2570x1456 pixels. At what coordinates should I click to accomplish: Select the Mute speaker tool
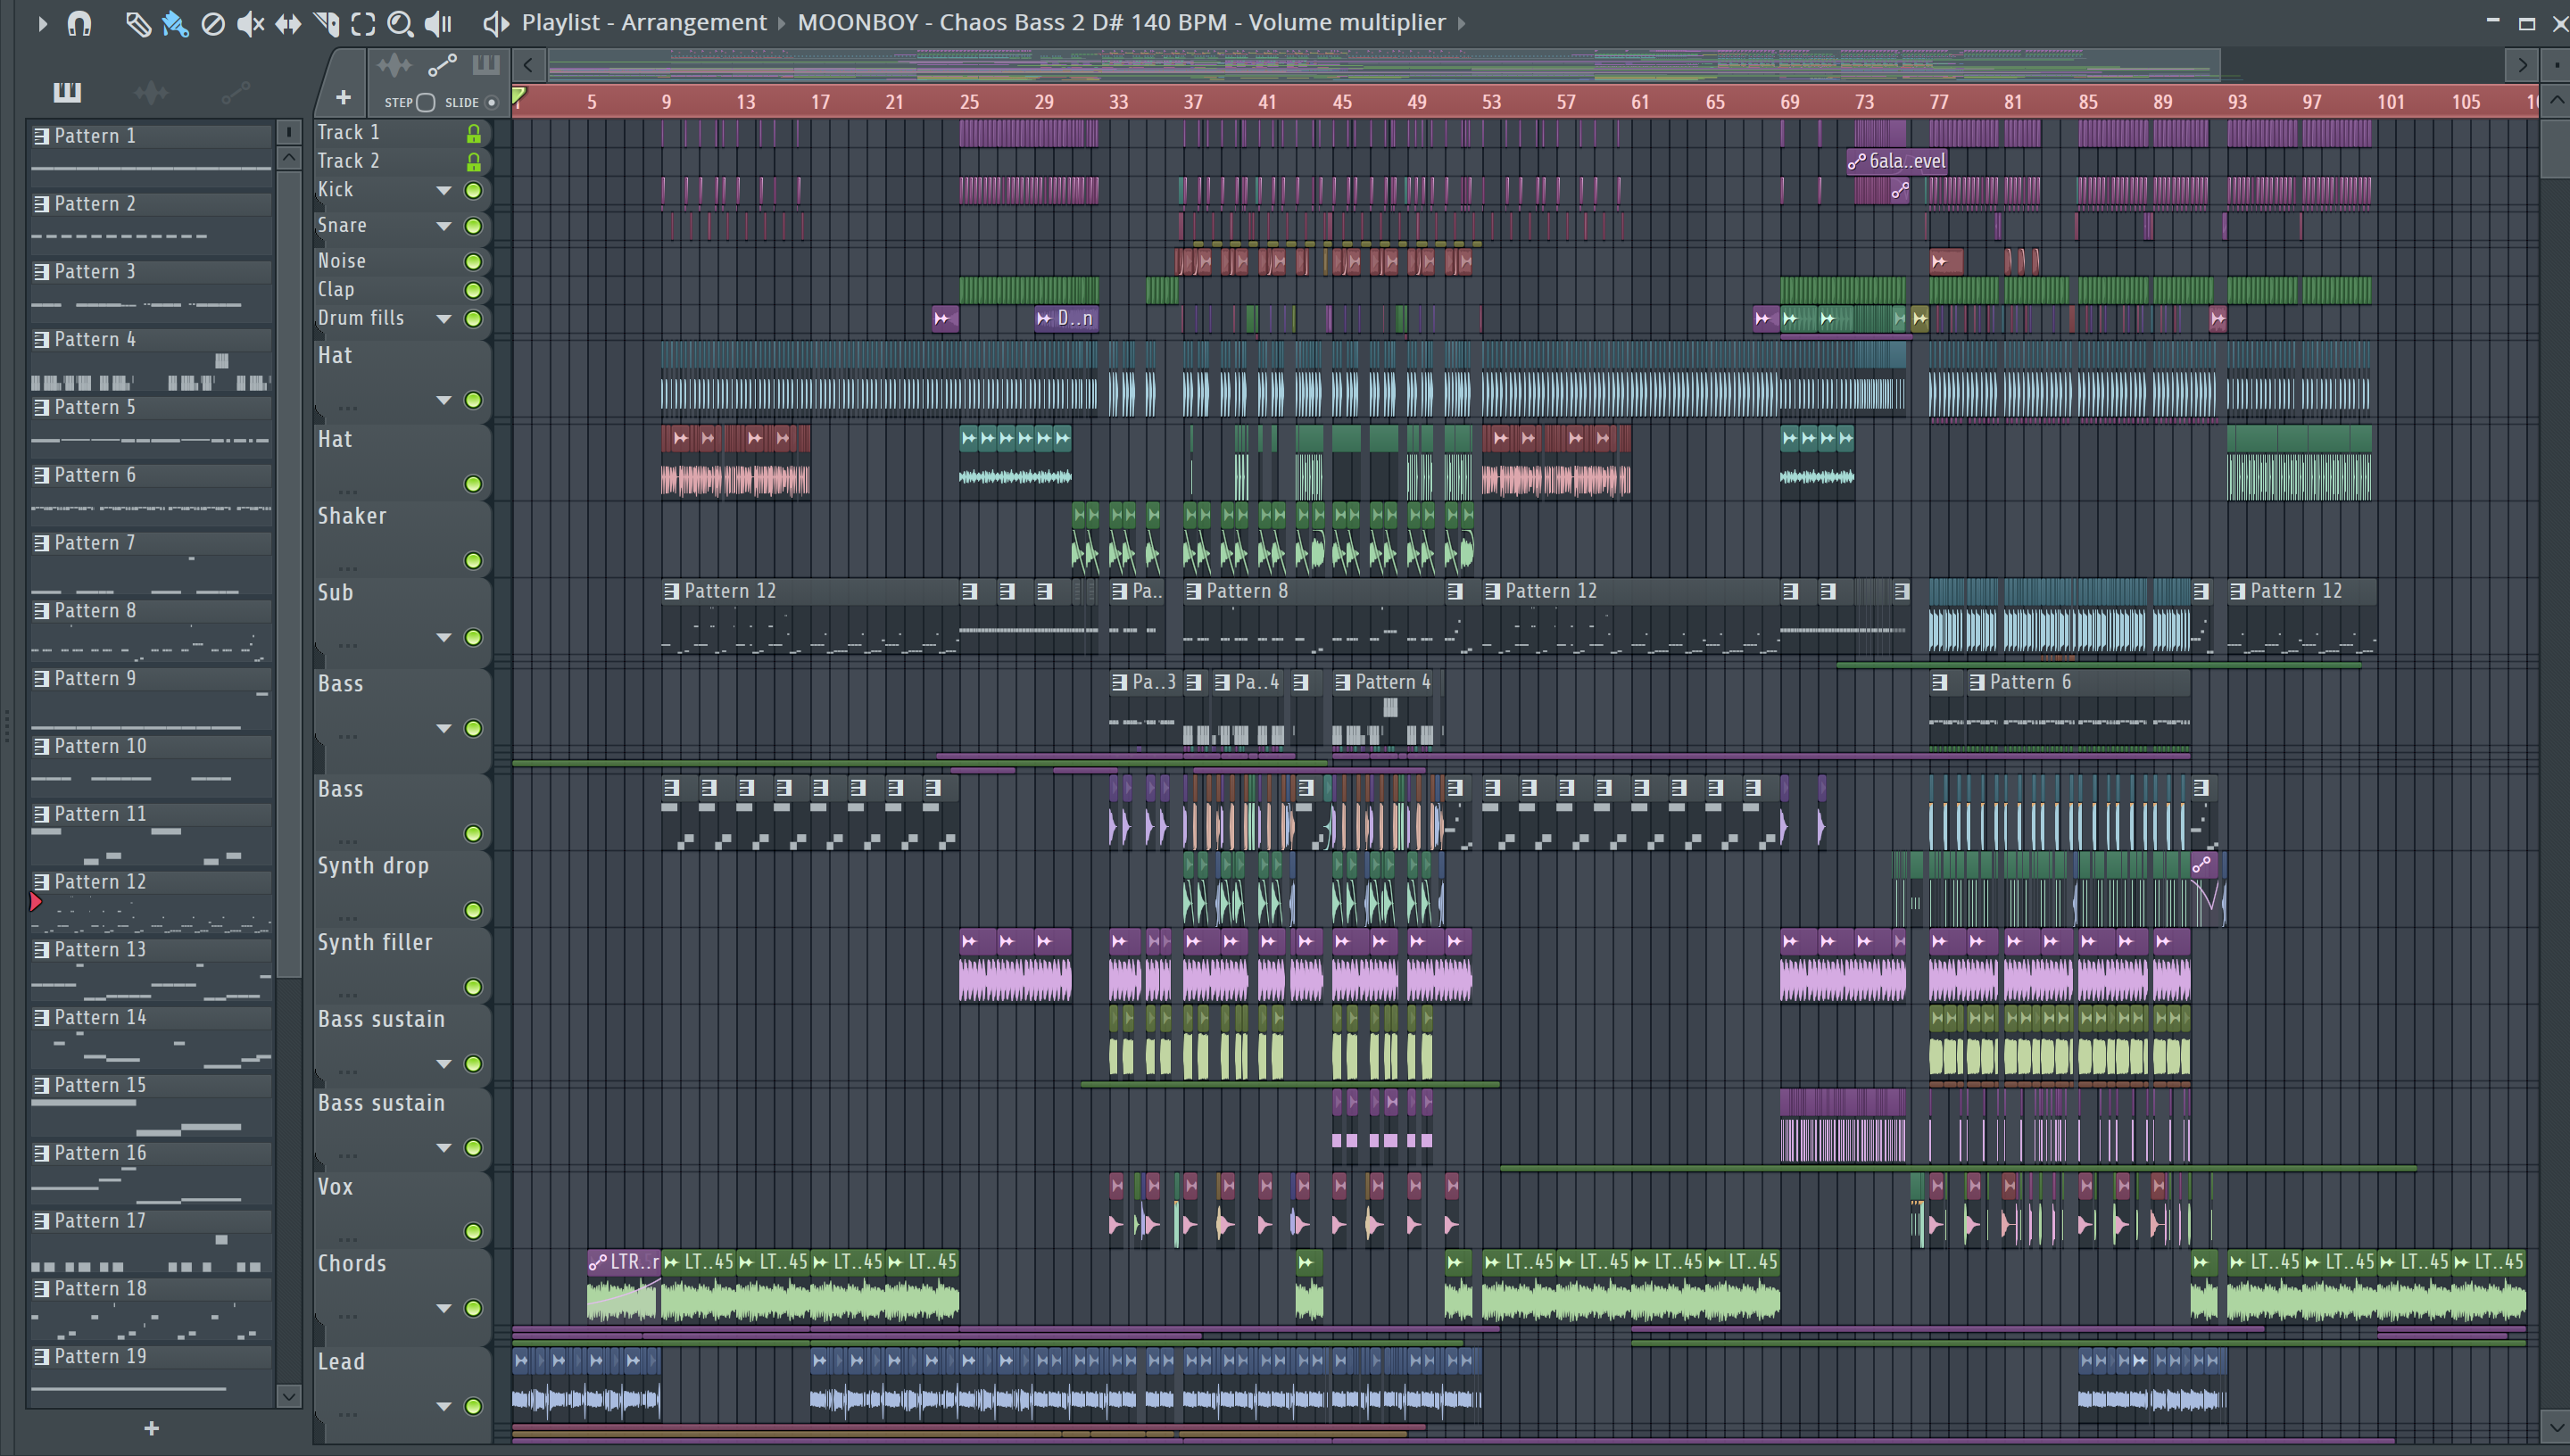click(x=250, y=23)
